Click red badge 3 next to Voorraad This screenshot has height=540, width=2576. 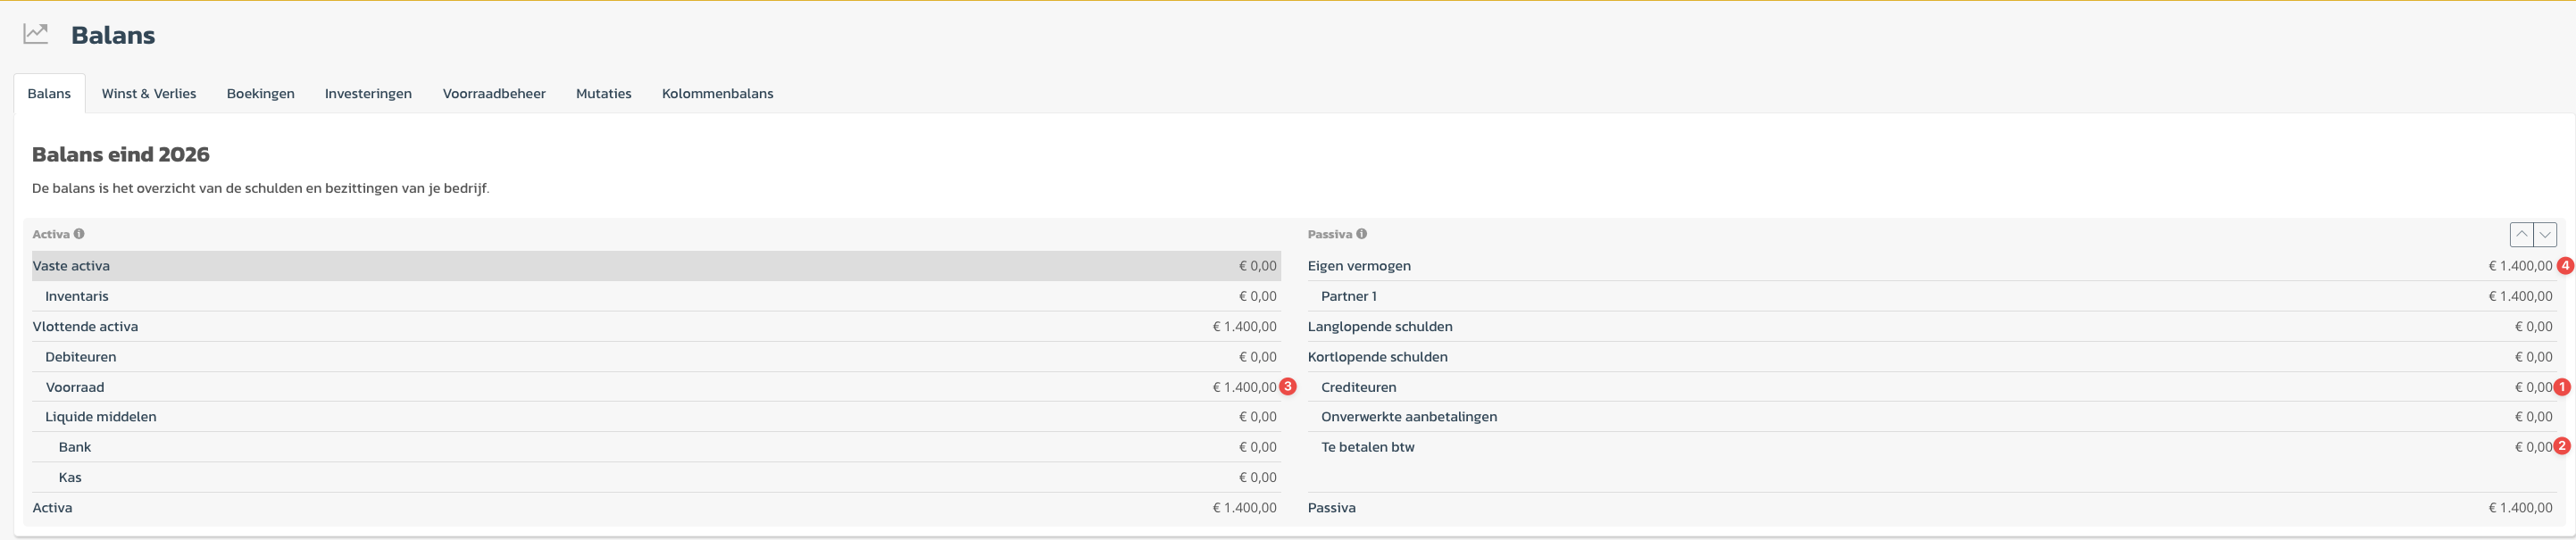1288,387
